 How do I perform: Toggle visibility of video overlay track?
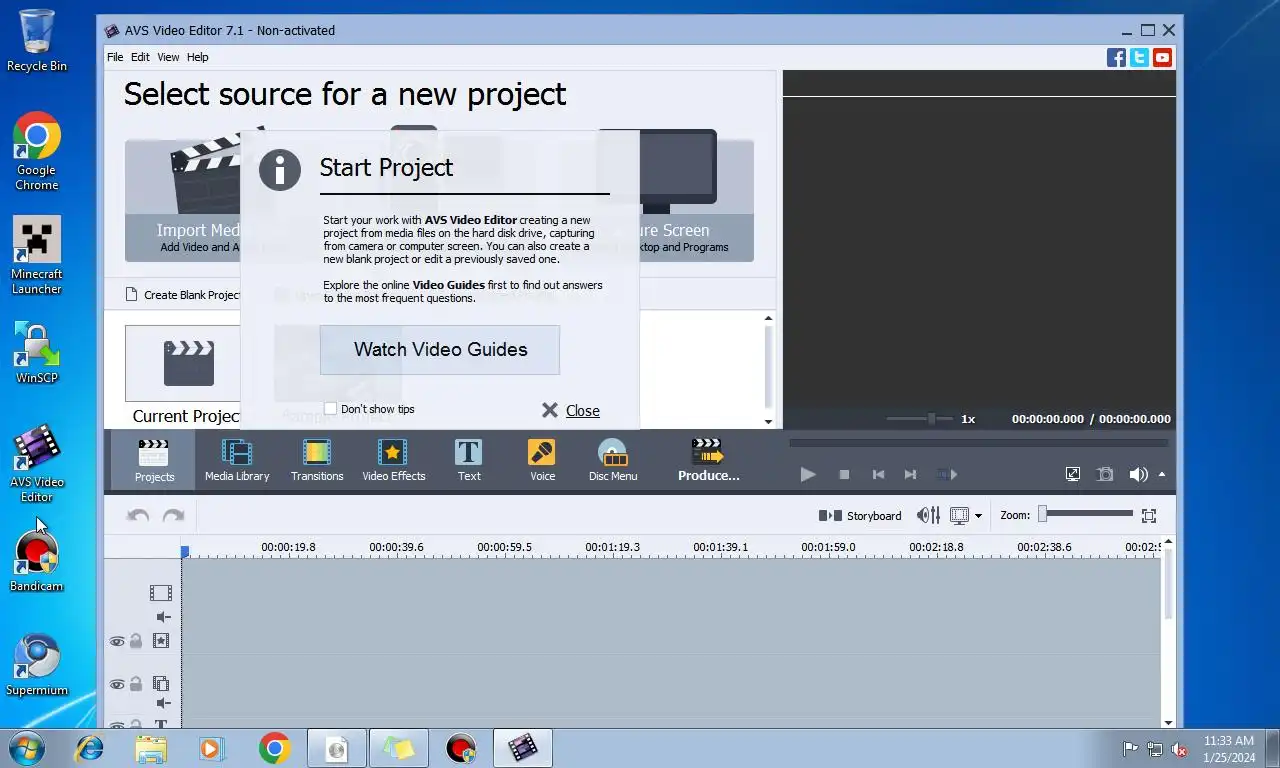117,684
